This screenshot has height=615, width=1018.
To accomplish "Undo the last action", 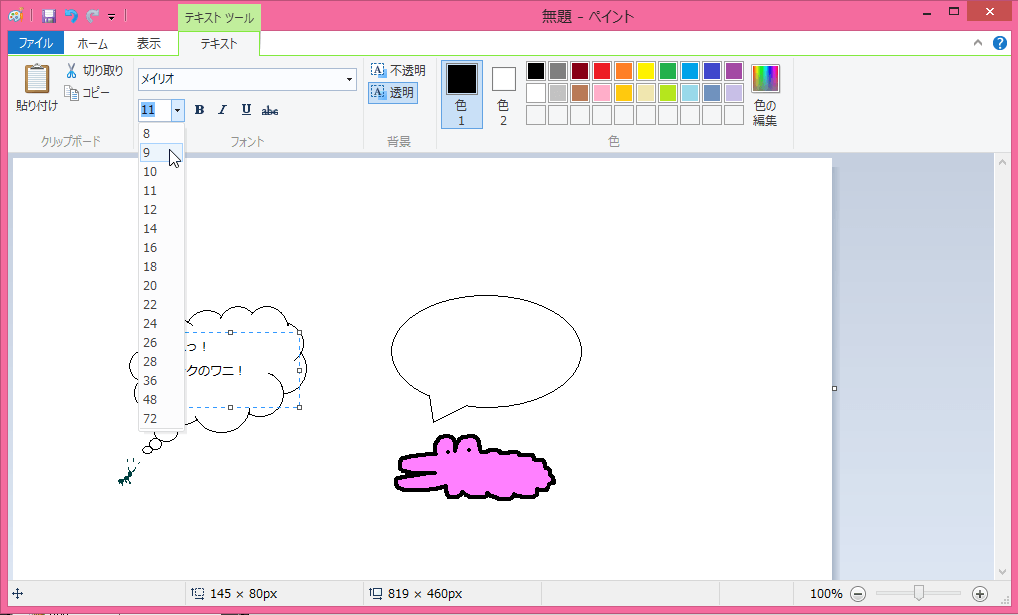I will click(x=71, y=16).
